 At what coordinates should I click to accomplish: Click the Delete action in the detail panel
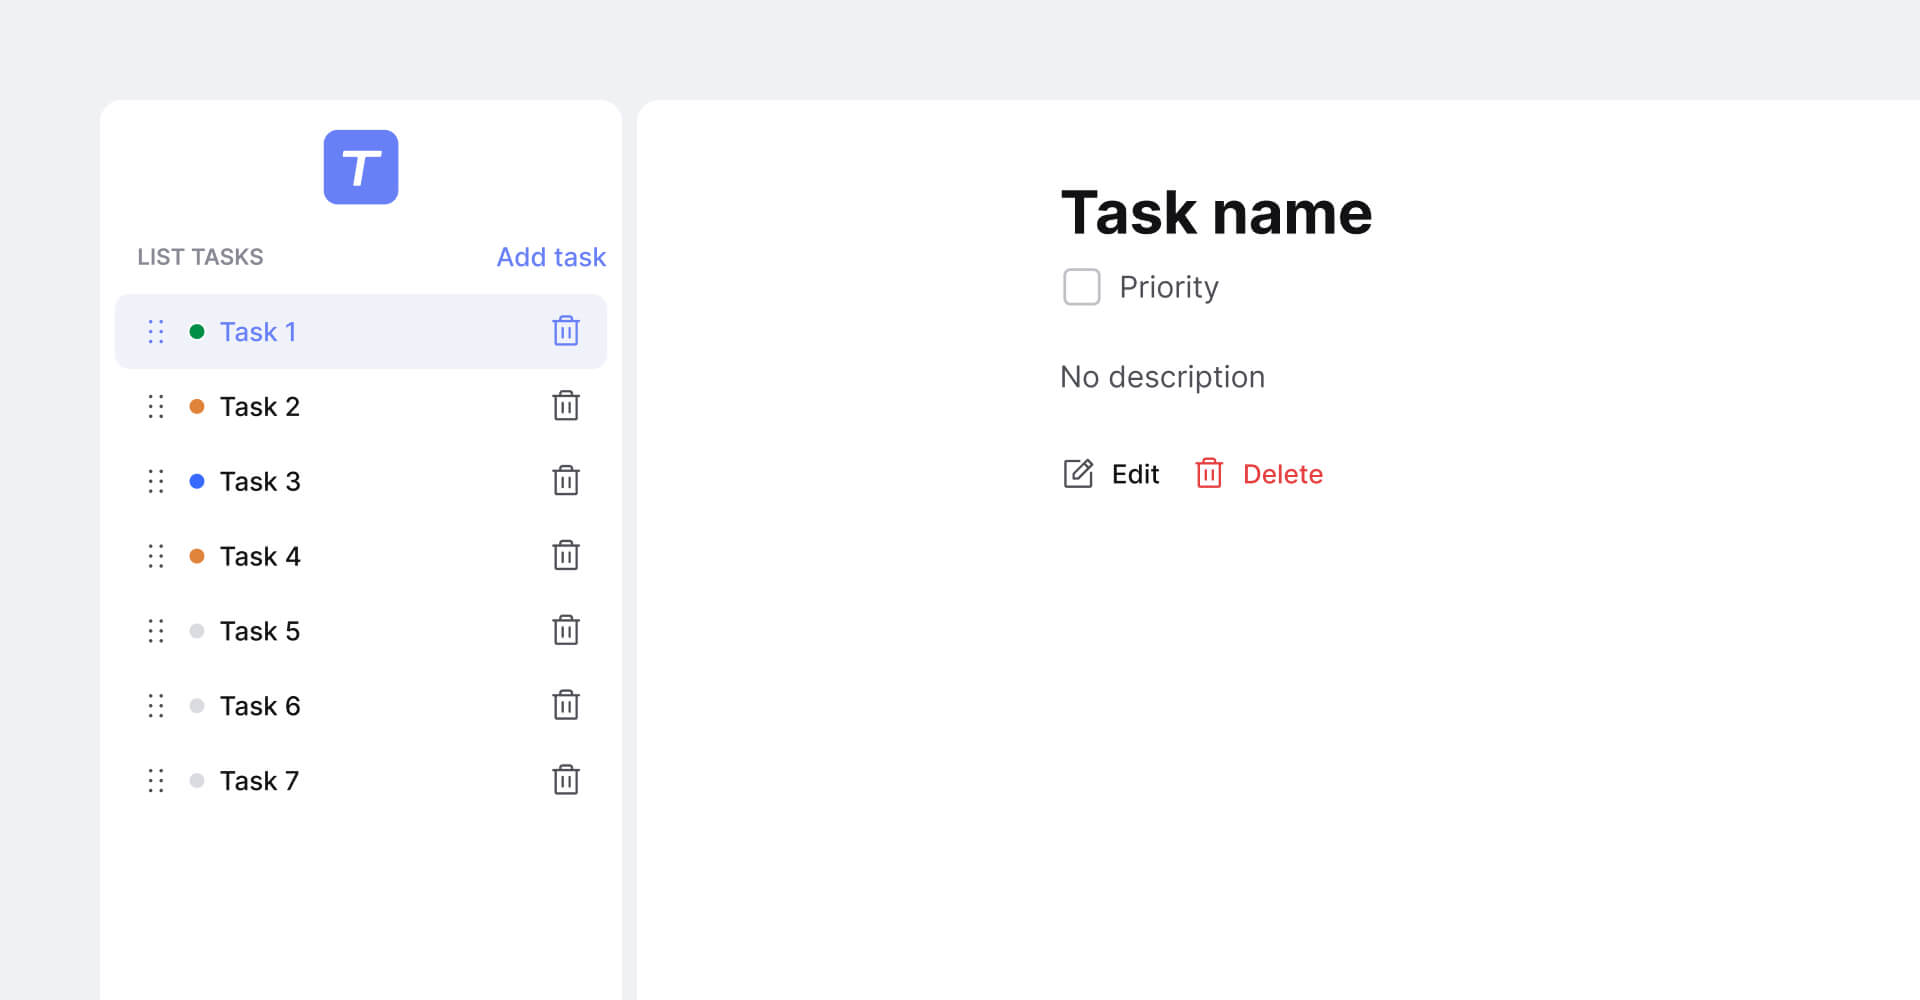[x=1283, y=474]
